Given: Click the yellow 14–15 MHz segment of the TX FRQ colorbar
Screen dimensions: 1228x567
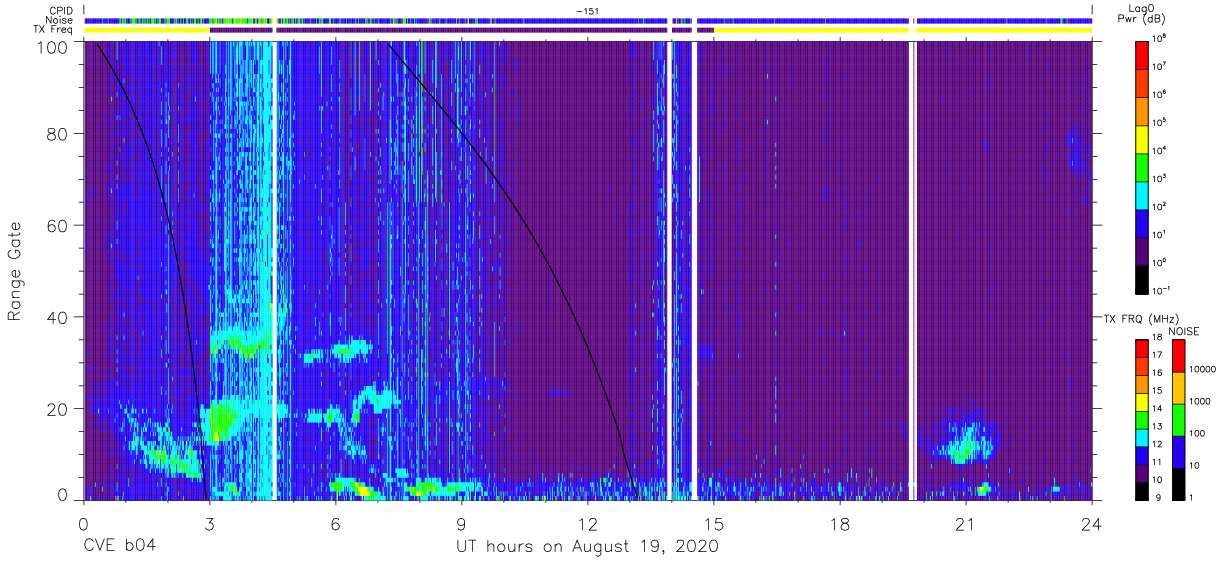Looking at the screenshot, I should pyautogui.click(x=1142, y=400).
